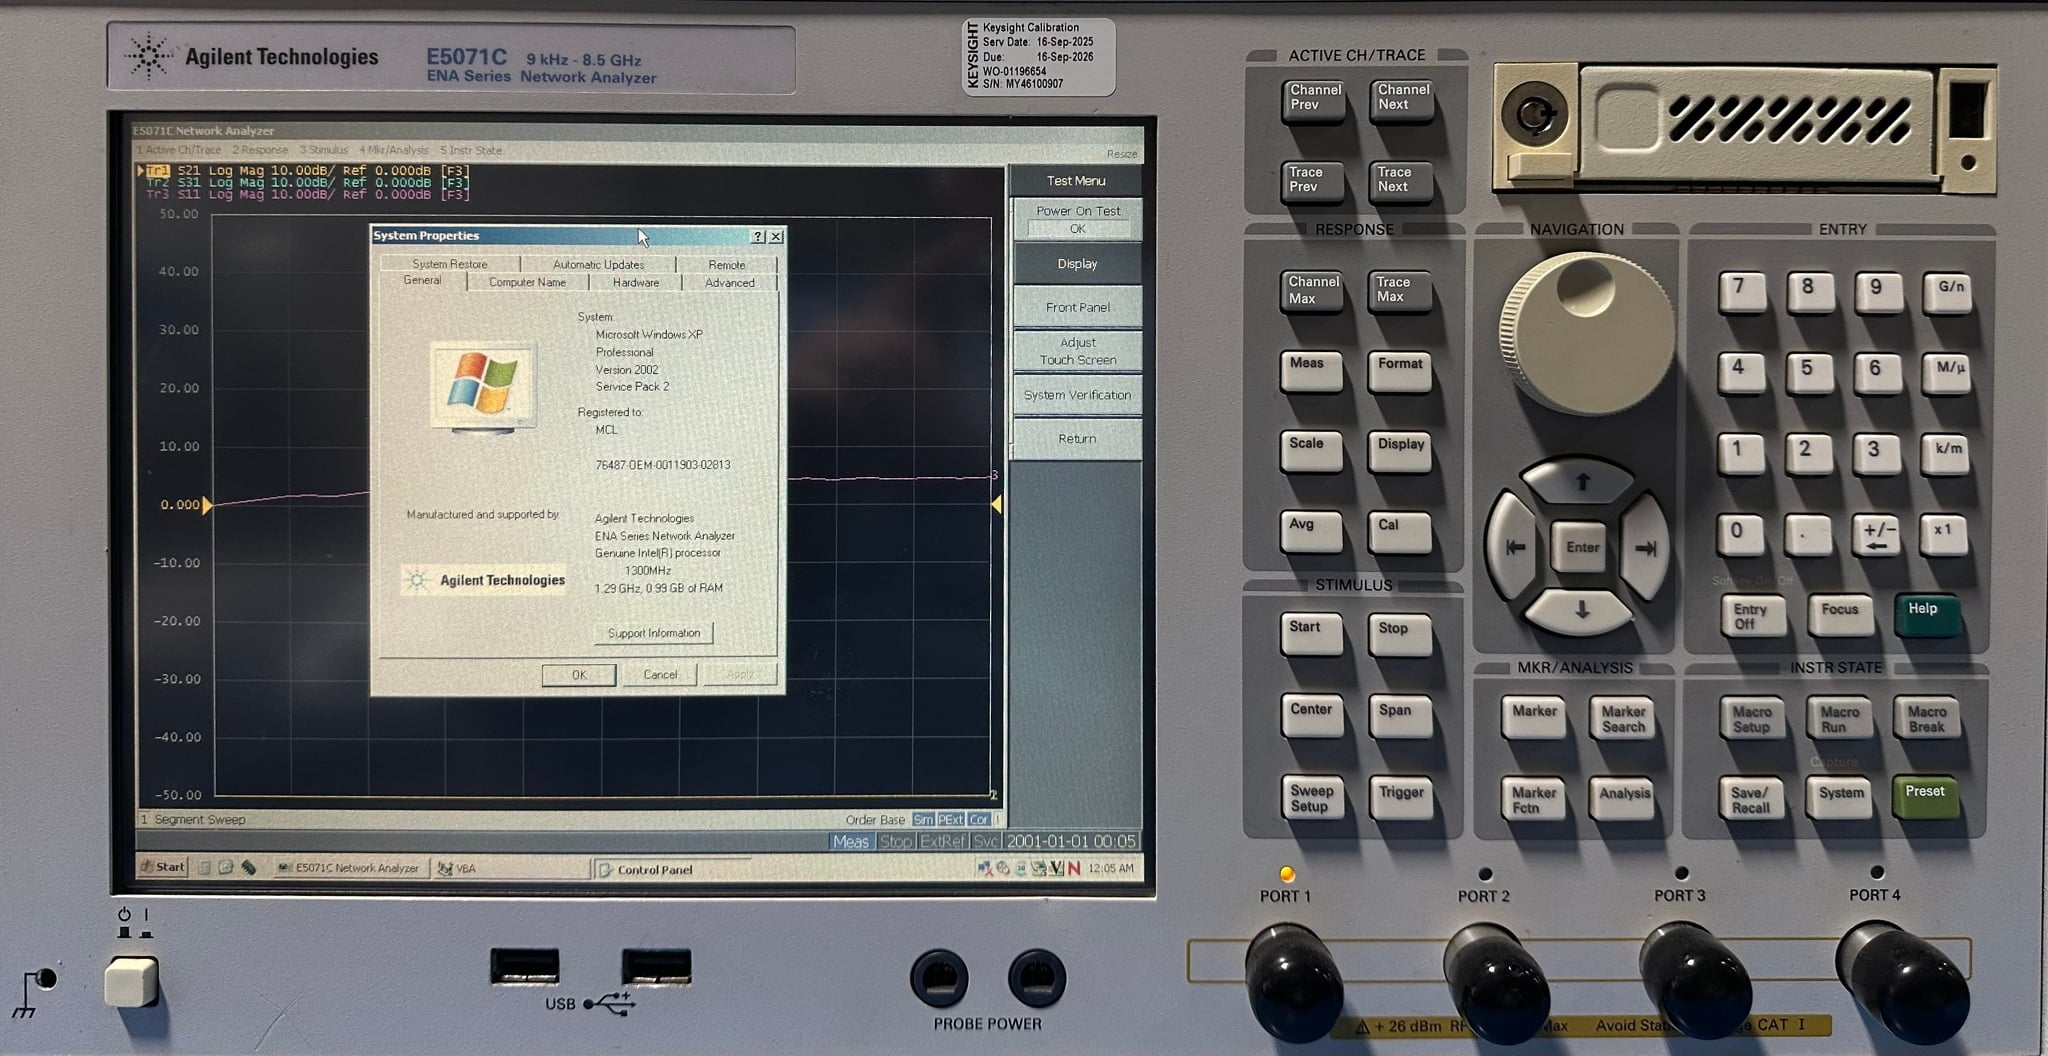
Task: Switch to Control Panel taskbar button
Action: point(671,869)
